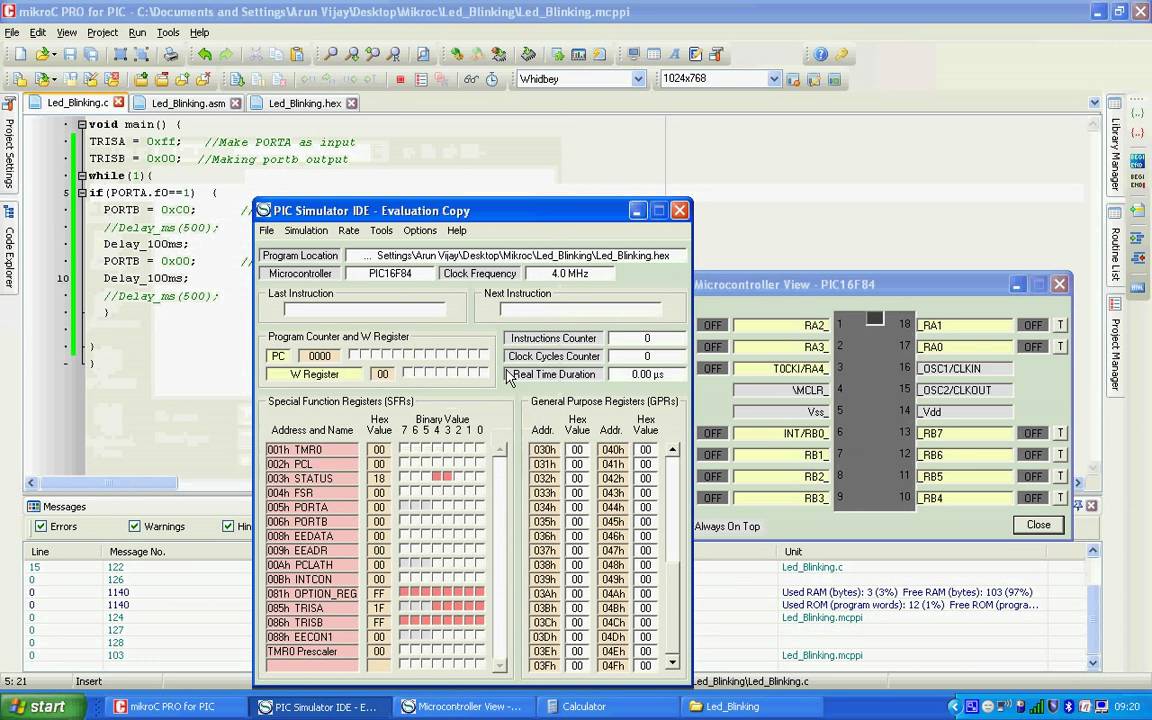The height and width of the screenshot is (720, 1152).
Task: Click the T button next to RA1
Action: pyautogui.click(x=1060, y=325)
